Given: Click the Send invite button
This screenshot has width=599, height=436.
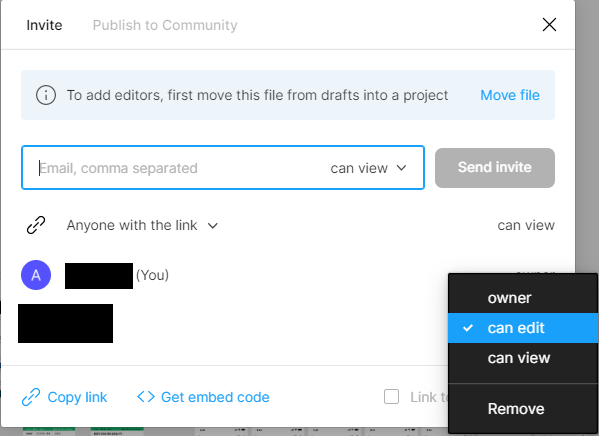Looking at the screenshot, I should point(495,168).
